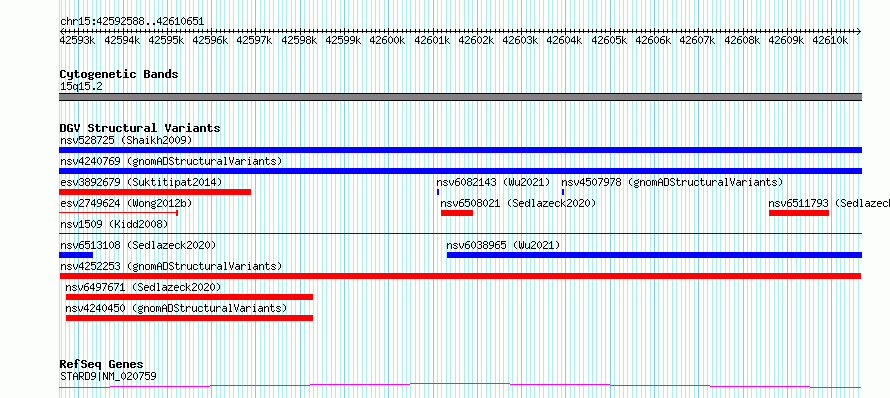The image size is (890, 398).
Task: Click the chr15:42592588..42610651 position label
Action: point(132,22)
